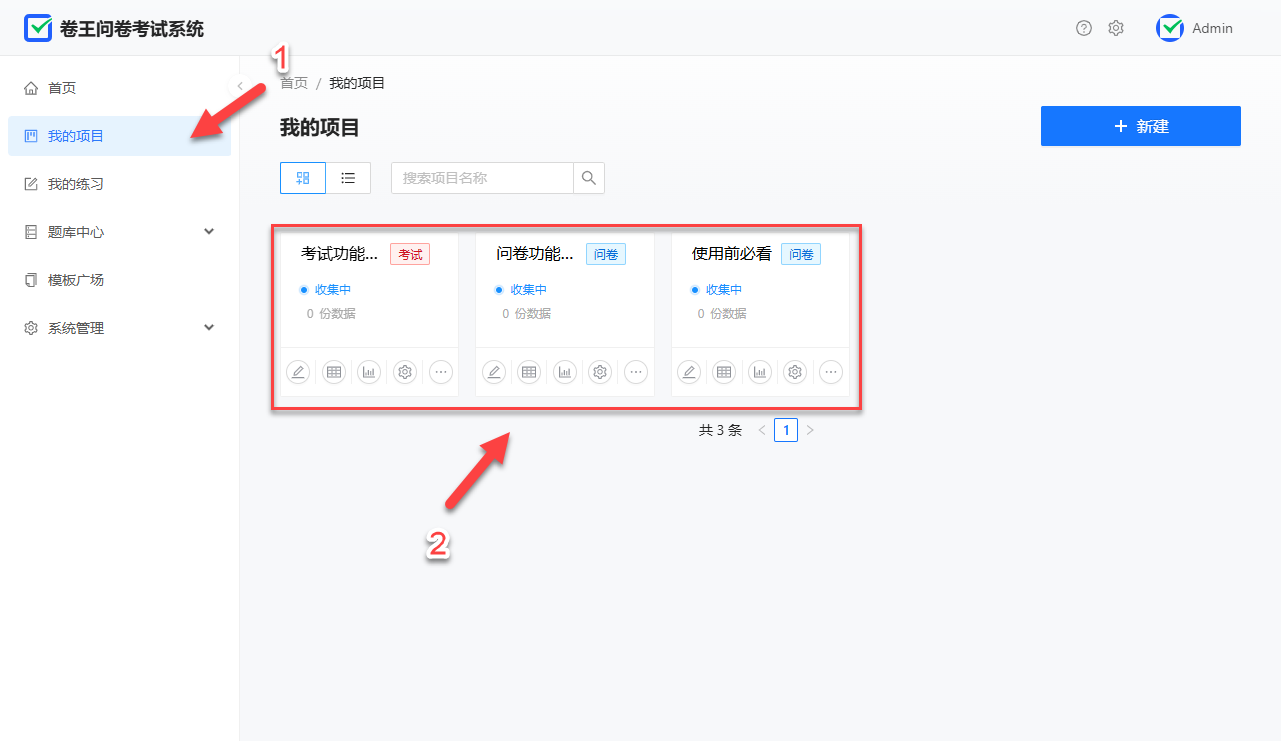Screen dimensions: 1281x741
Task: Select page 1 in pagination
Action: pos(786,430)
